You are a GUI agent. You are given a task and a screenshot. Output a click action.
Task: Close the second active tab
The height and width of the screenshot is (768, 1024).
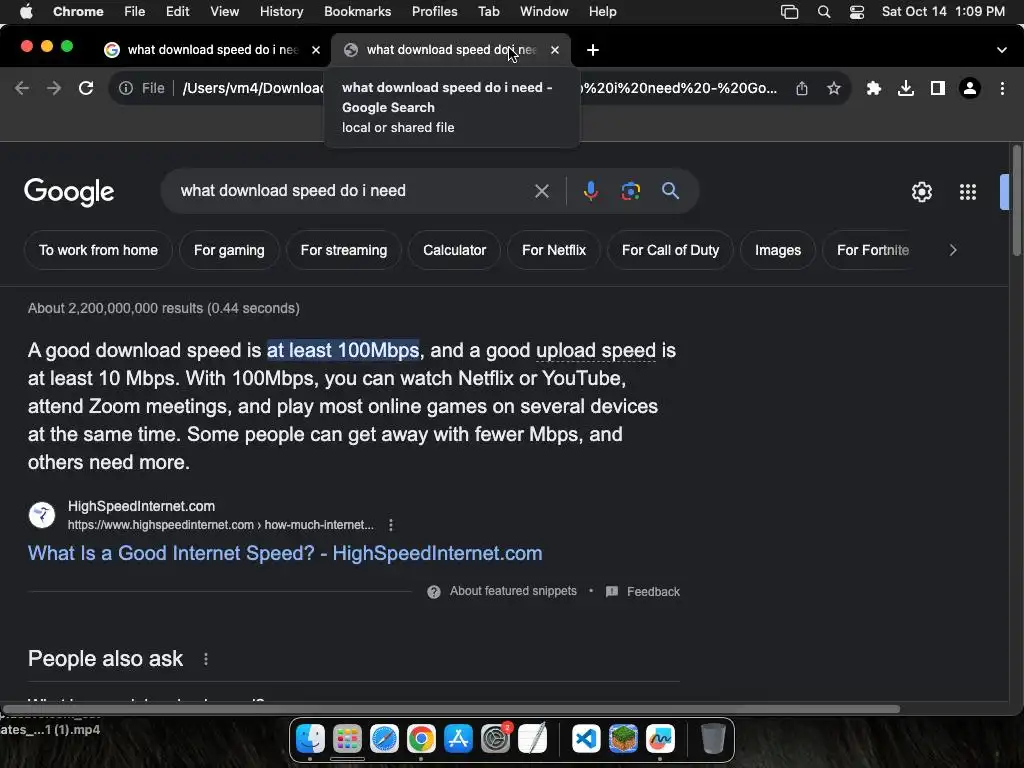point(555,50)
